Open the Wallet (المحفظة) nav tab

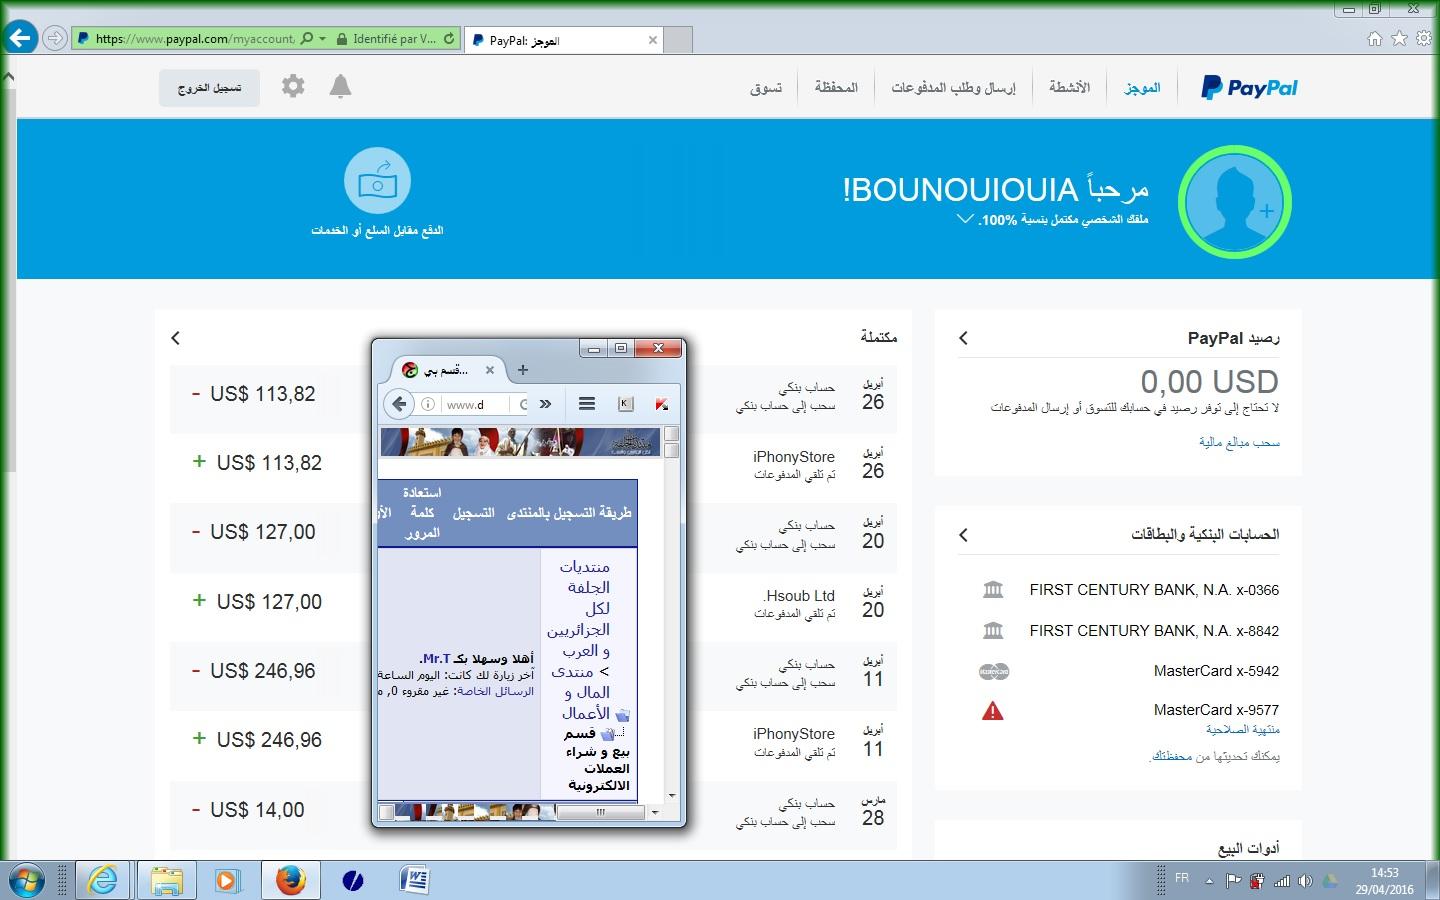click(836, 87)
